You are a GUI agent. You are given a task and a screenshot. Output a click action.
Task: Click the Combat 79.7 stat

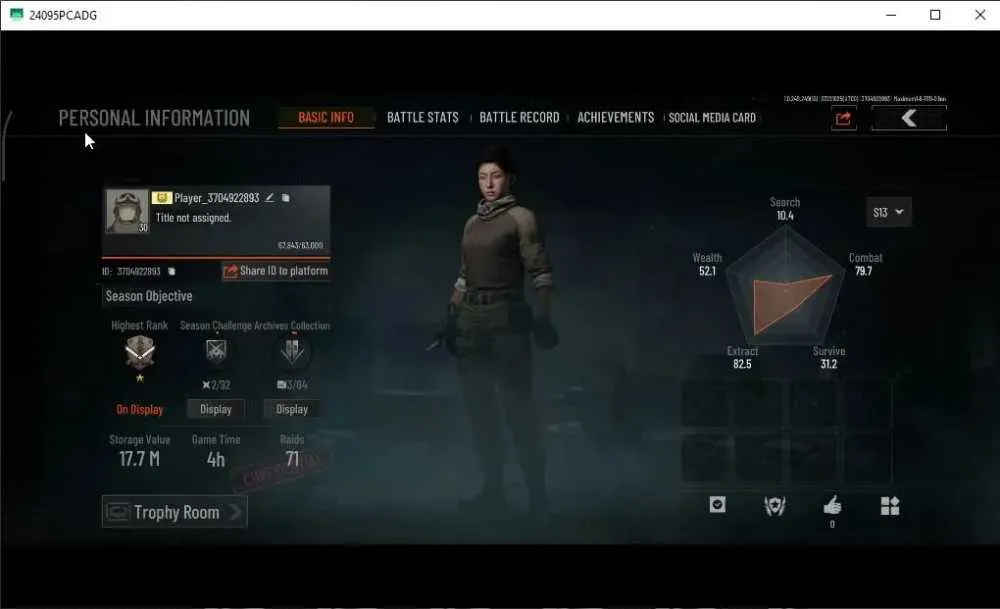click(x=865, y=265)
